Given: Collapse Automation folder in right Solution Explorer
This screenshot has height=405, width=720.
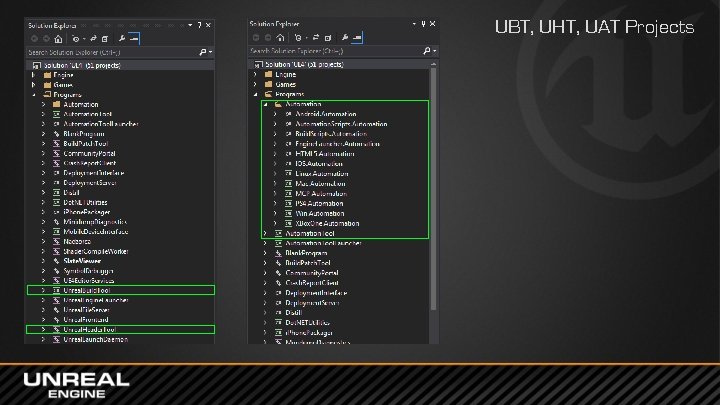Looking at the screenshot, I should (x=265, y=104).
